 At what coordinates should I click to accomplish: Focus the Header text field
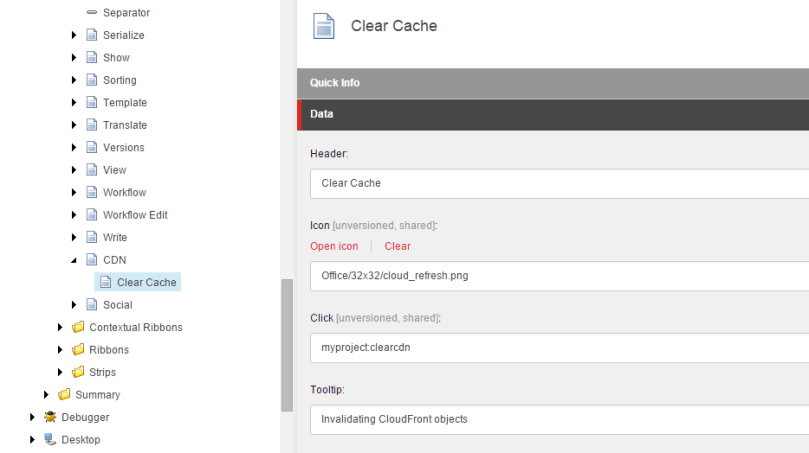560,184
